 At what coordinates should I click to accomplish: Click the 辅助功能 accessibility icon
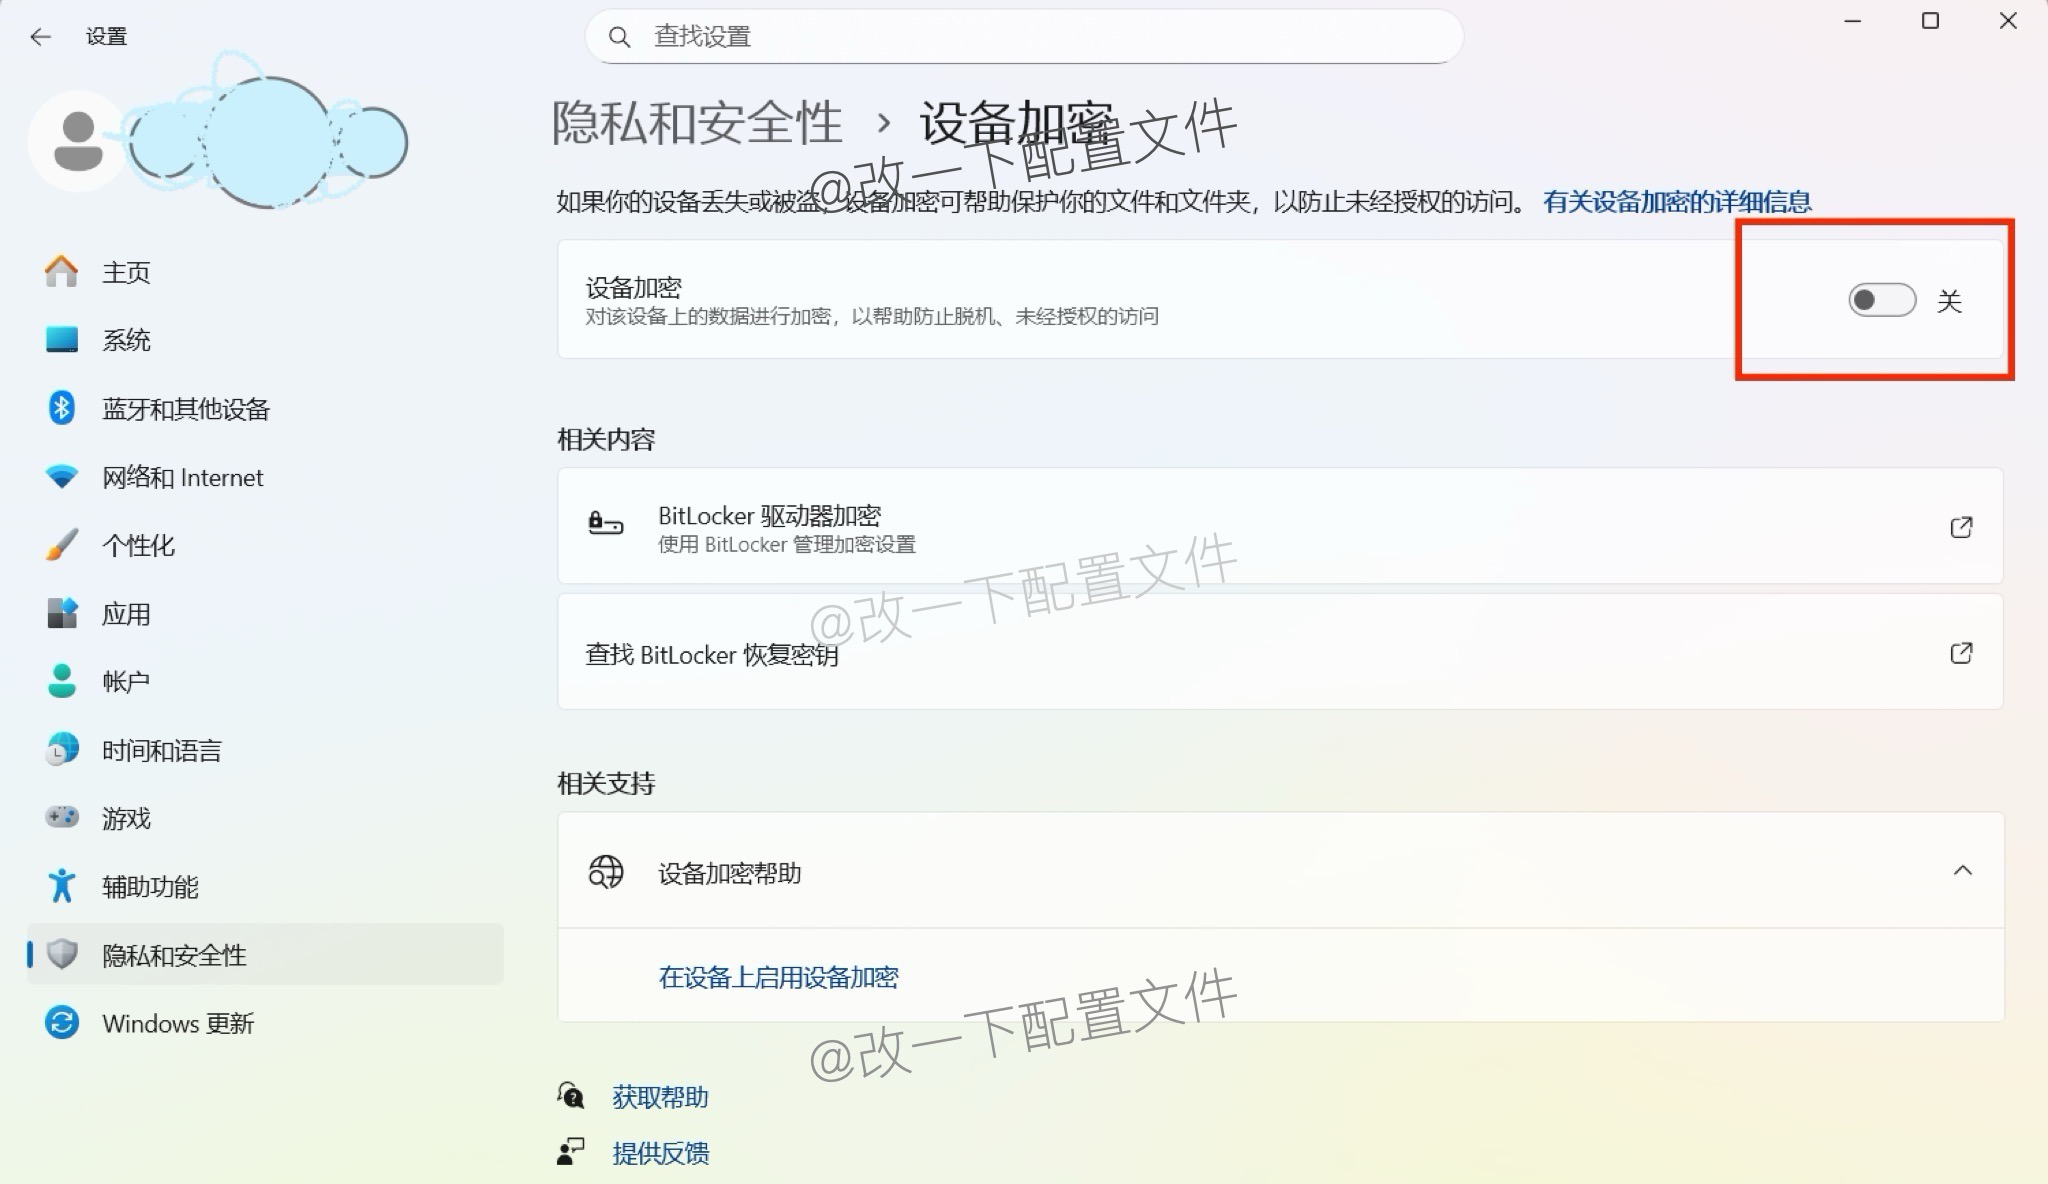(62, 886)
